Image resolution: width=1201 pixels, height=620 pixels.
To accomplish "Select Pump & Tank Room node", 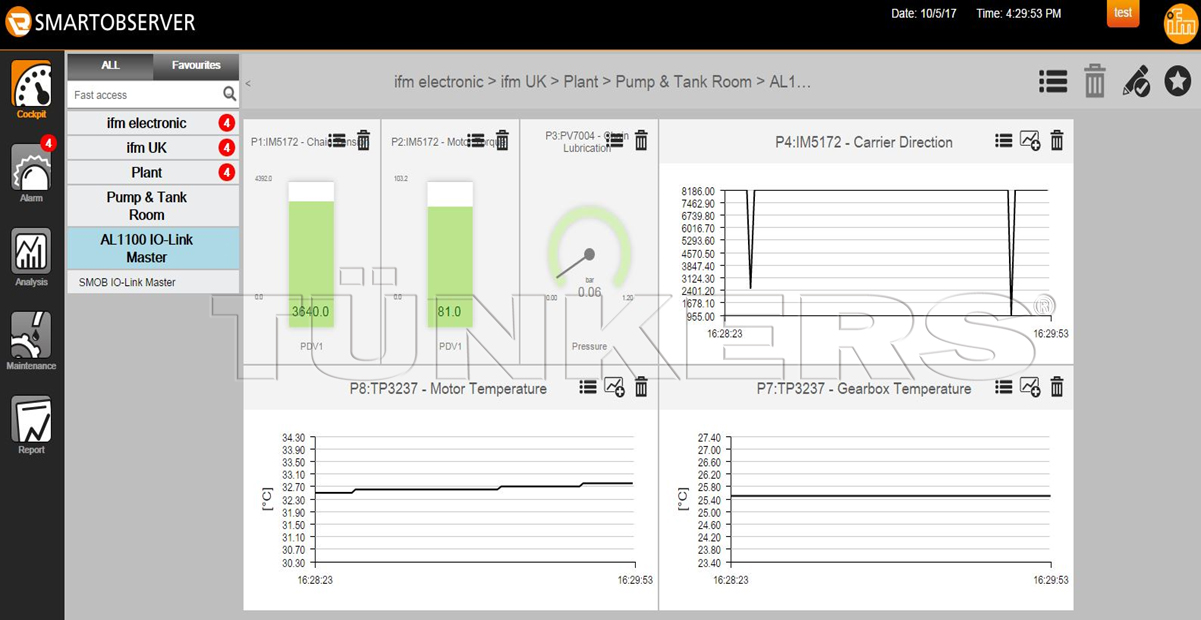I will [153, 206].
